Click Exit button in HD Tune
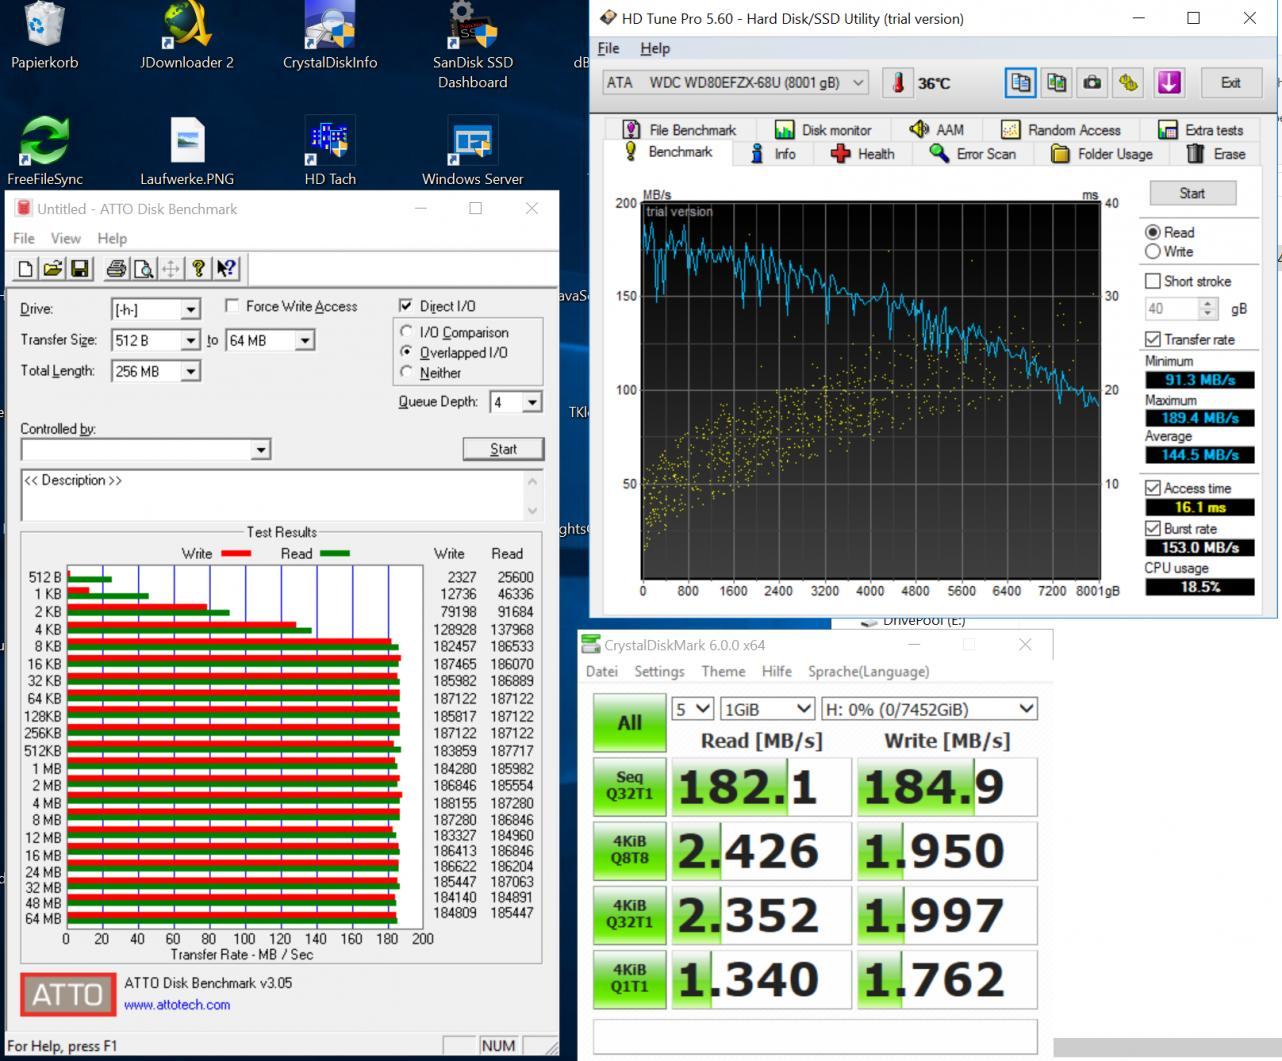Screen dimensions: 1282x1061 pyautogui.click(x=1230, y=83)
